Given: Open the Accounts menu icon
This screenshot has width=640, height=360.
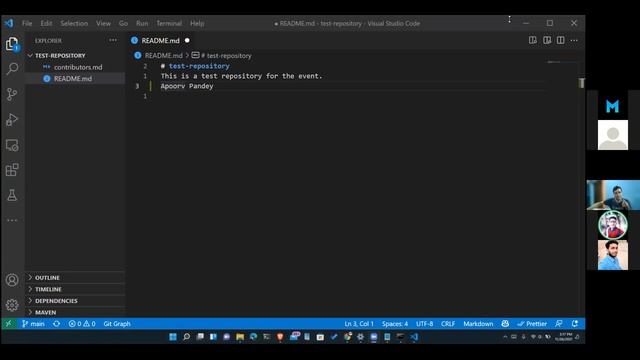Looking at the screenshot, I should tap(12, 280).
